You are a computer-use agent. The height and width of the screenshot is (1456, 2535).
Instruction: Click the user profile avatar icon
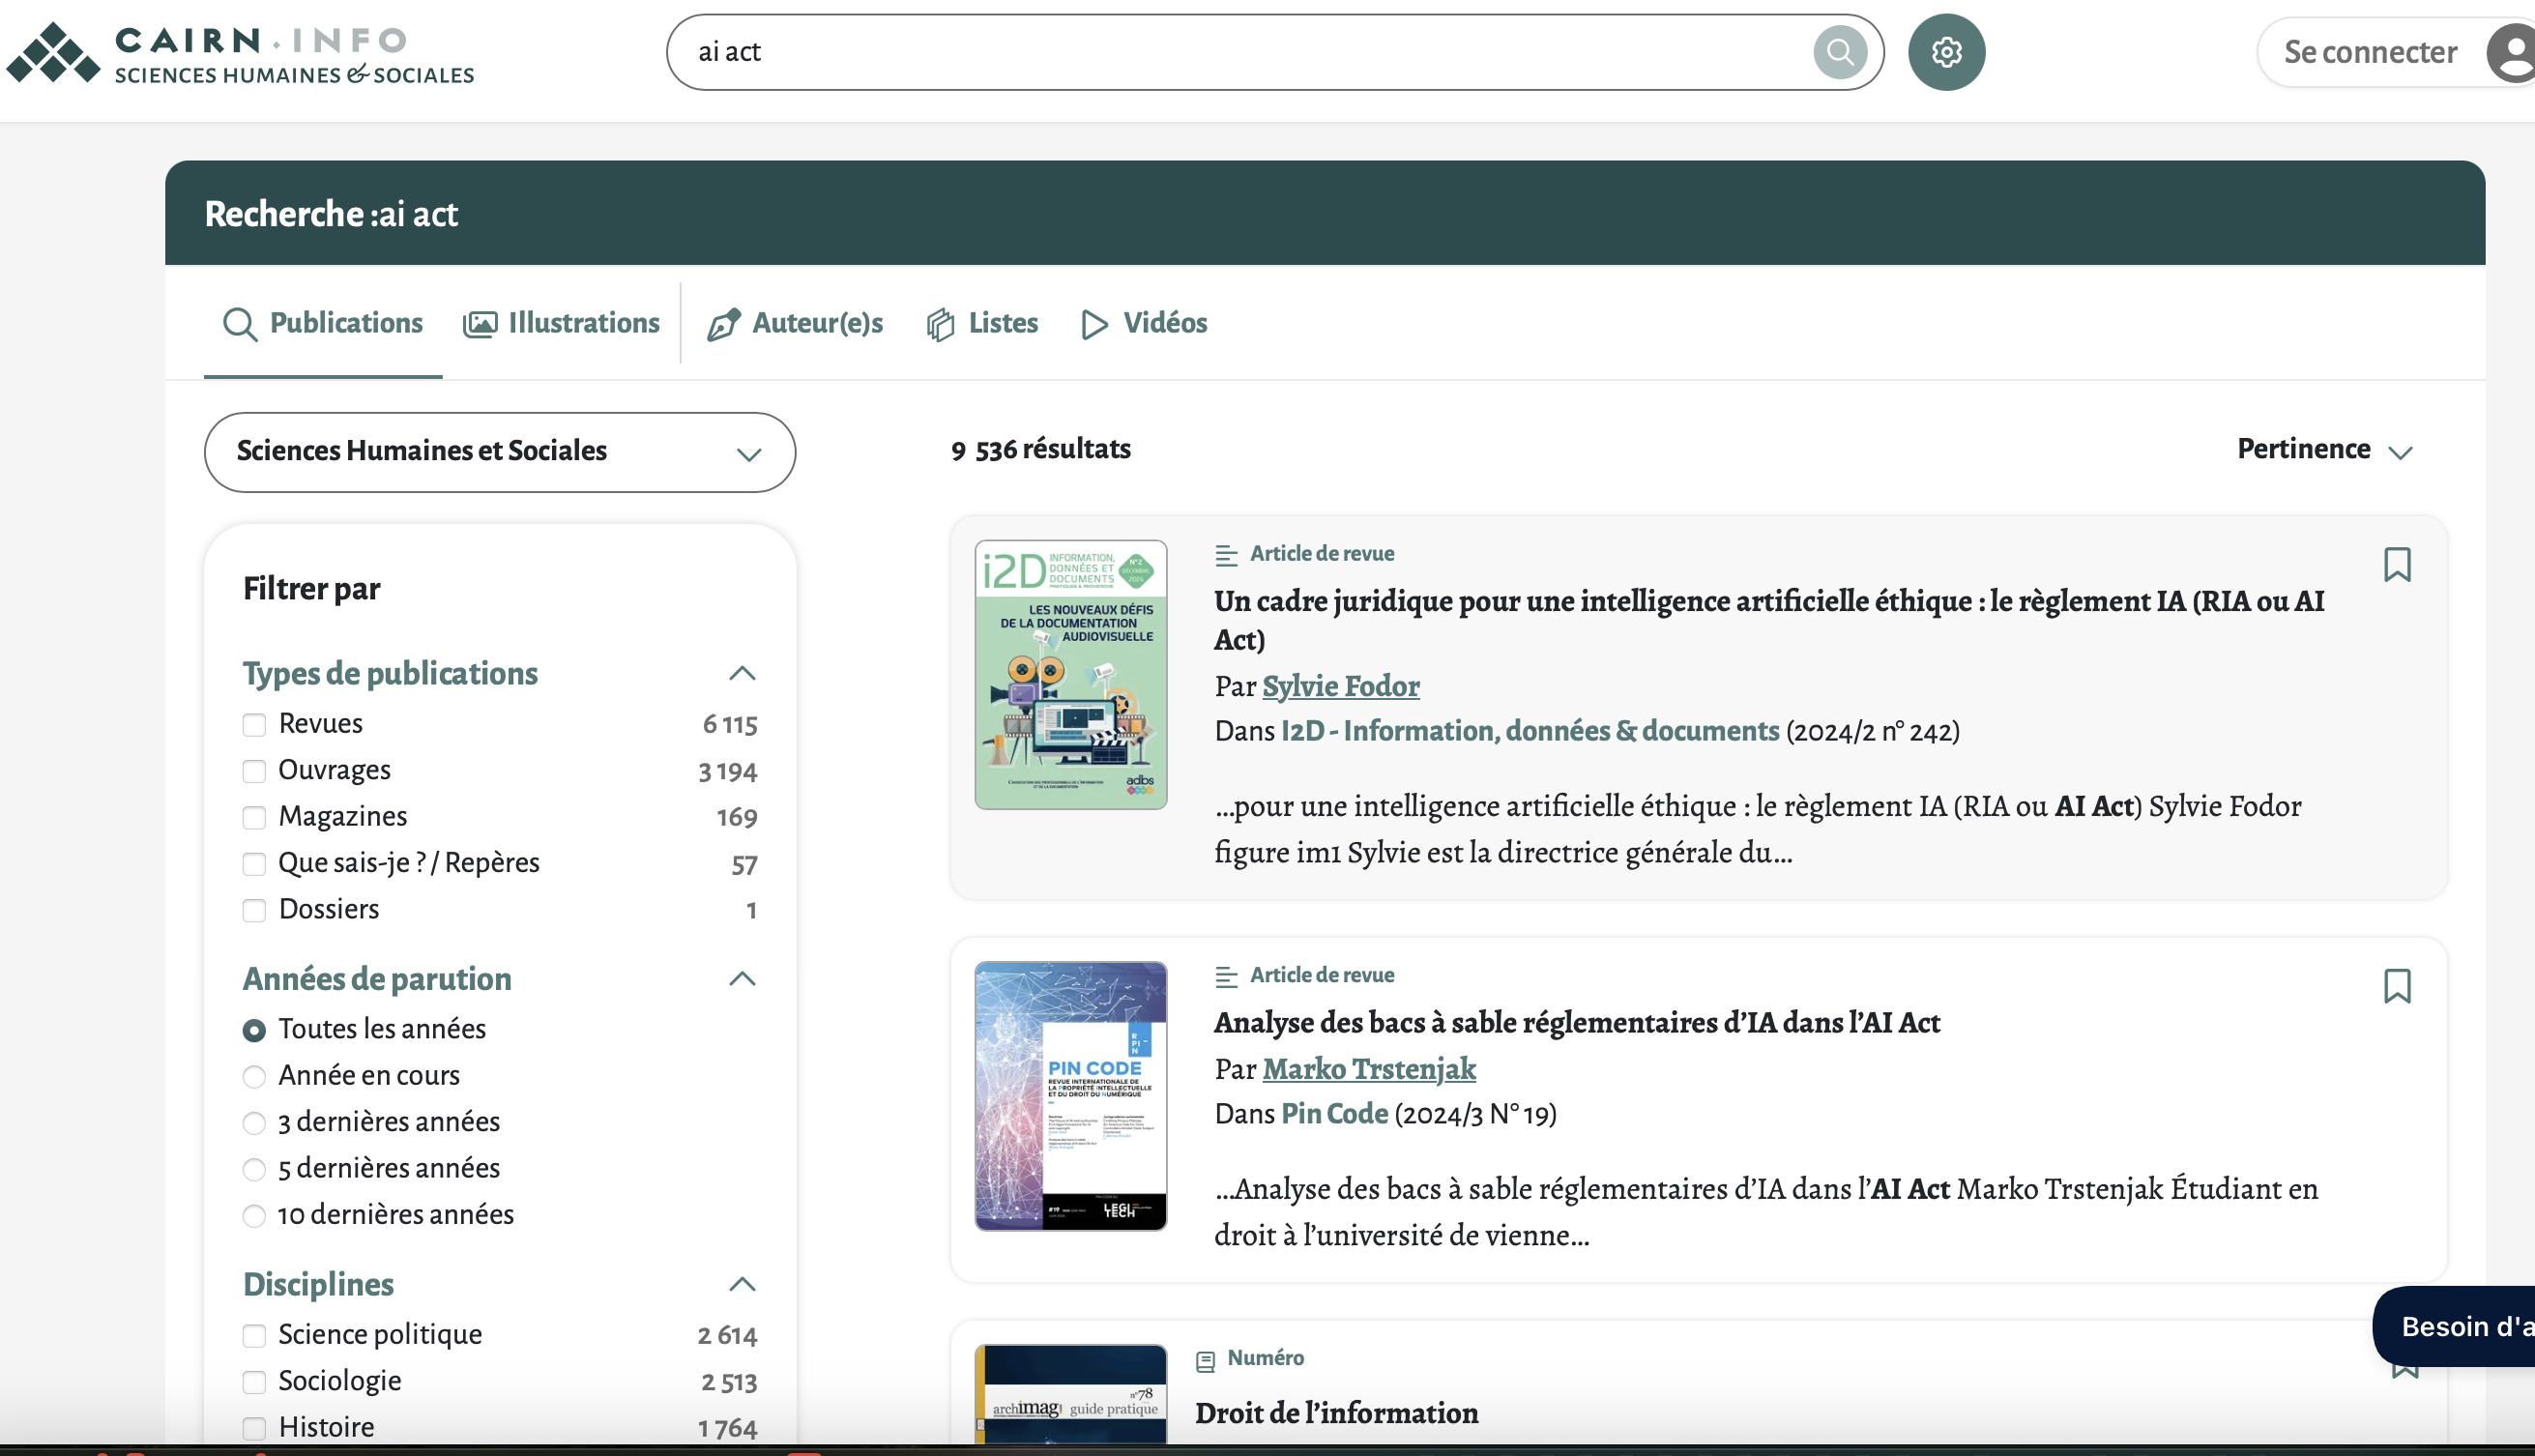point(2512,52)
